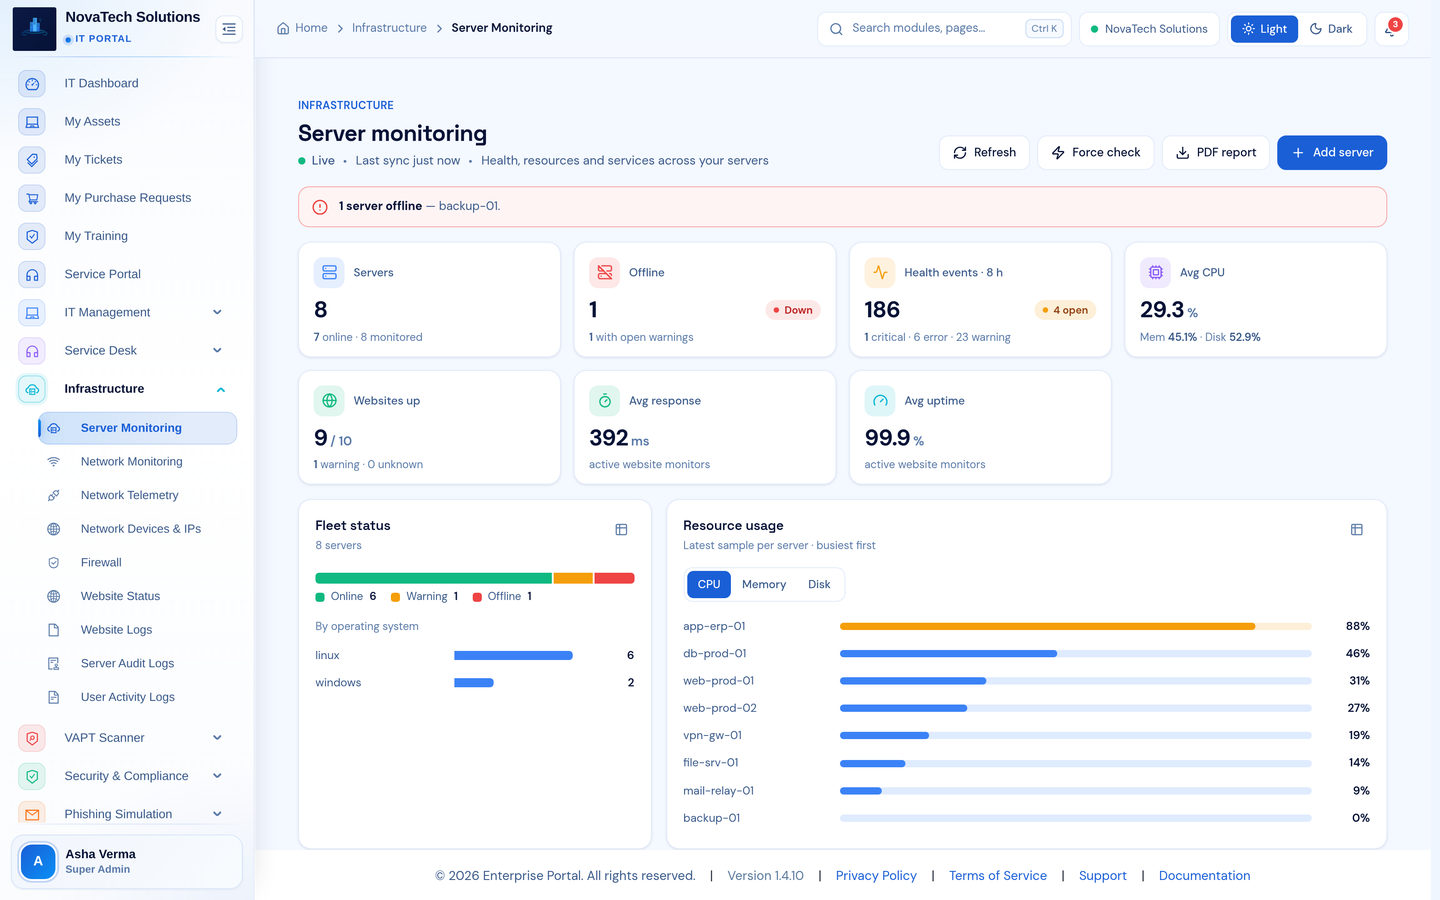Switch to Light theme

pyautogui.click(x=1264, y=29)
